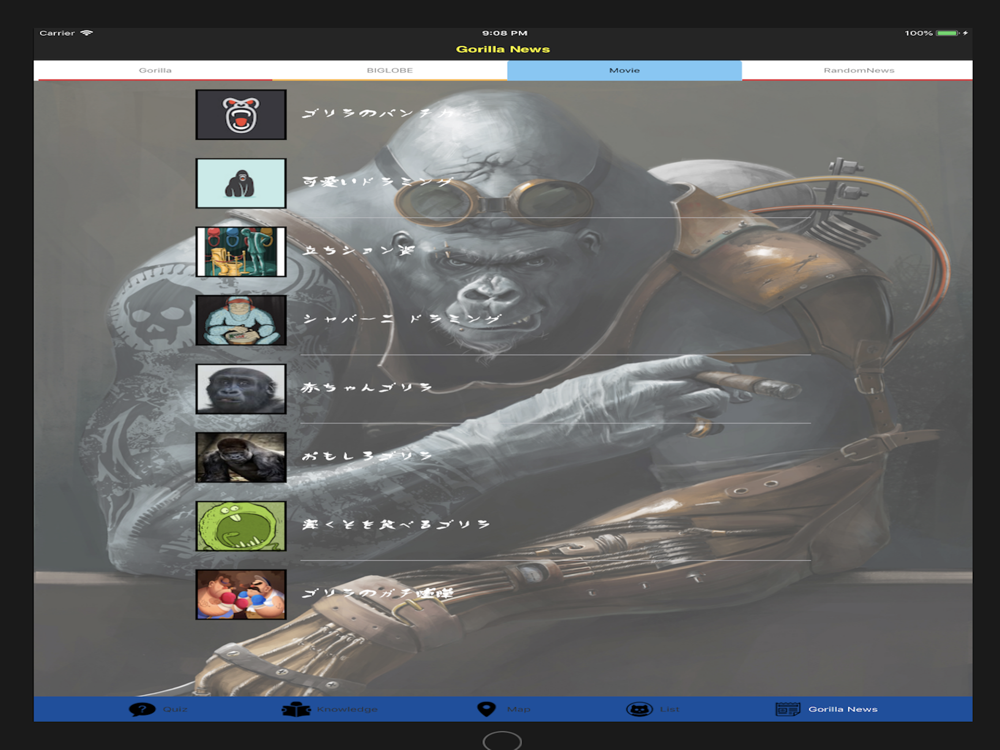
Task: Click the "100%" battery percentage text
Action: coord(918,33)
